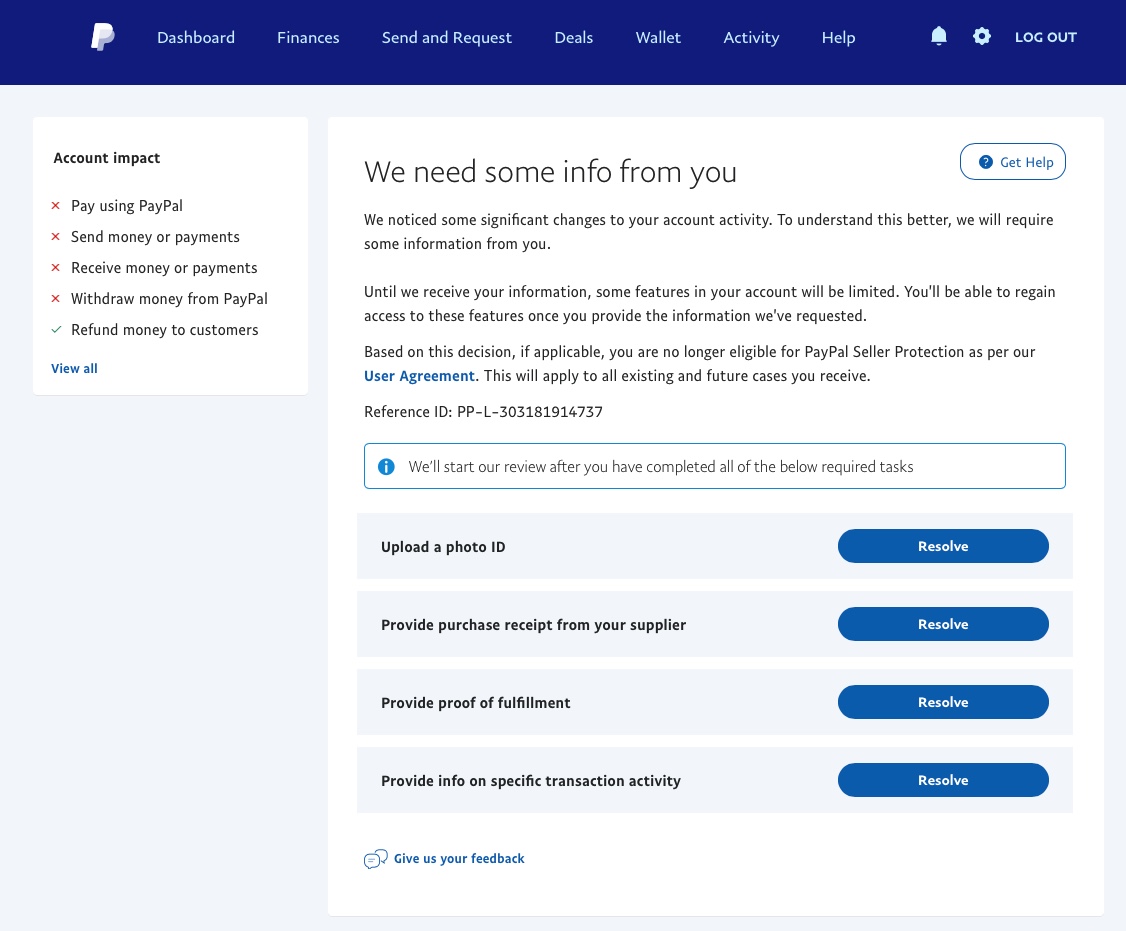Open the Finances menu
This screenshot has width=1126, height=931.
point(308,37)
